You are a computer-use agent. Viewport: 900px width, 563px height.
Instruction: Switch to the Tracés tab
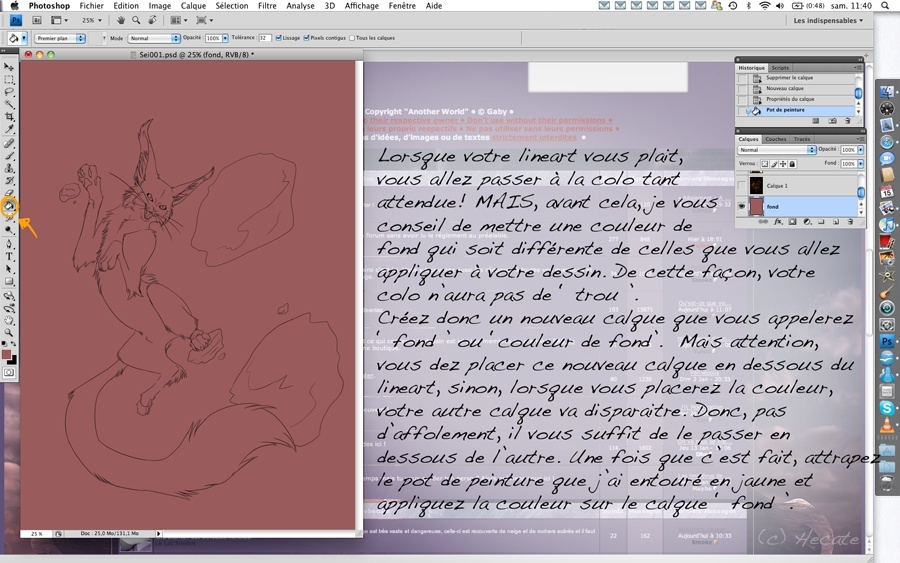802,139
